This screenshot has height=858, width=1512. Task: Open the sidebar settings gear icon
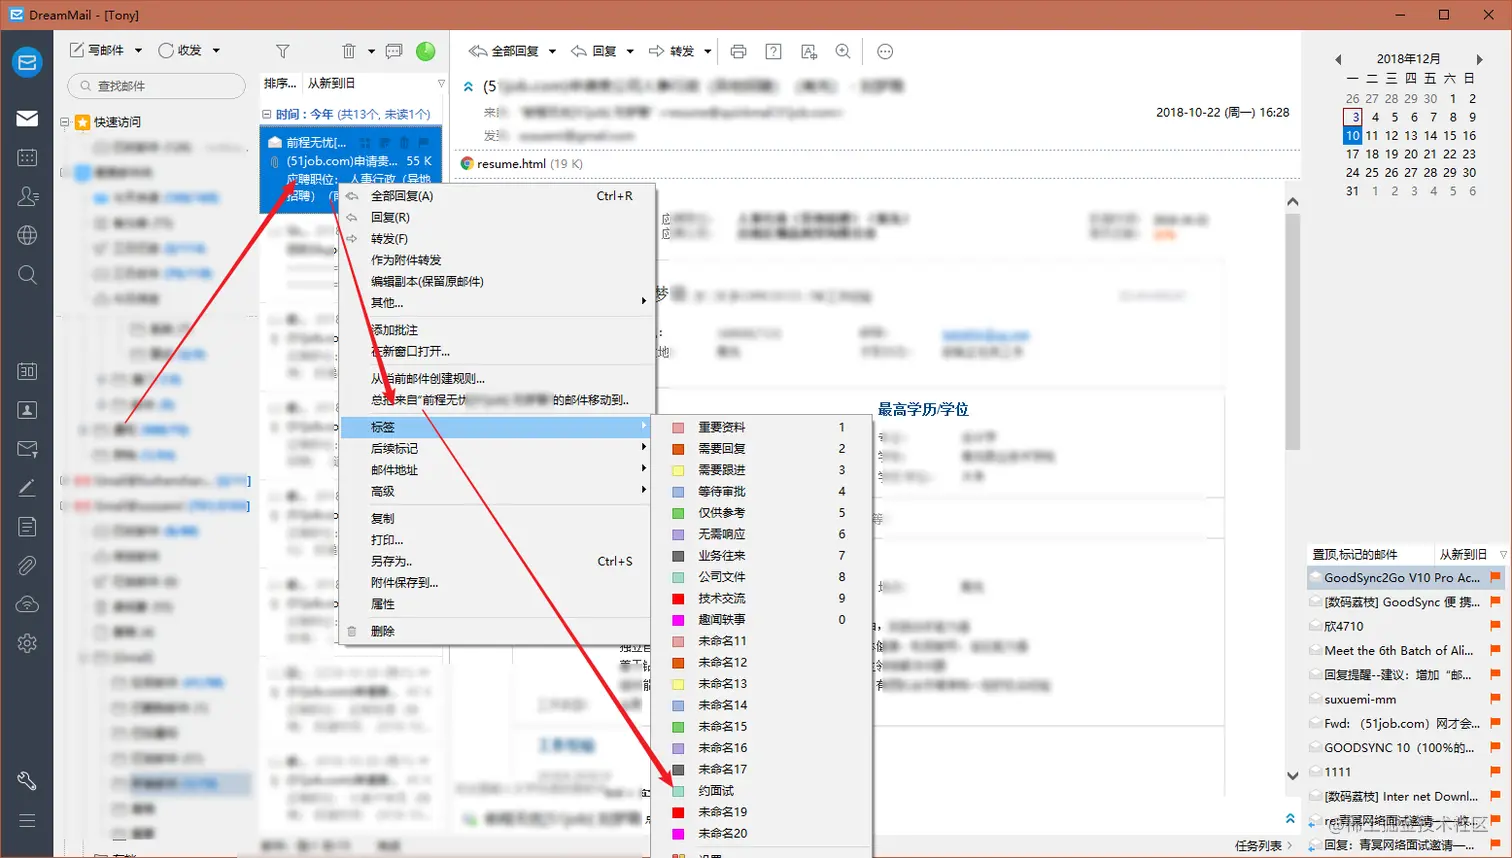pos(27,643)
